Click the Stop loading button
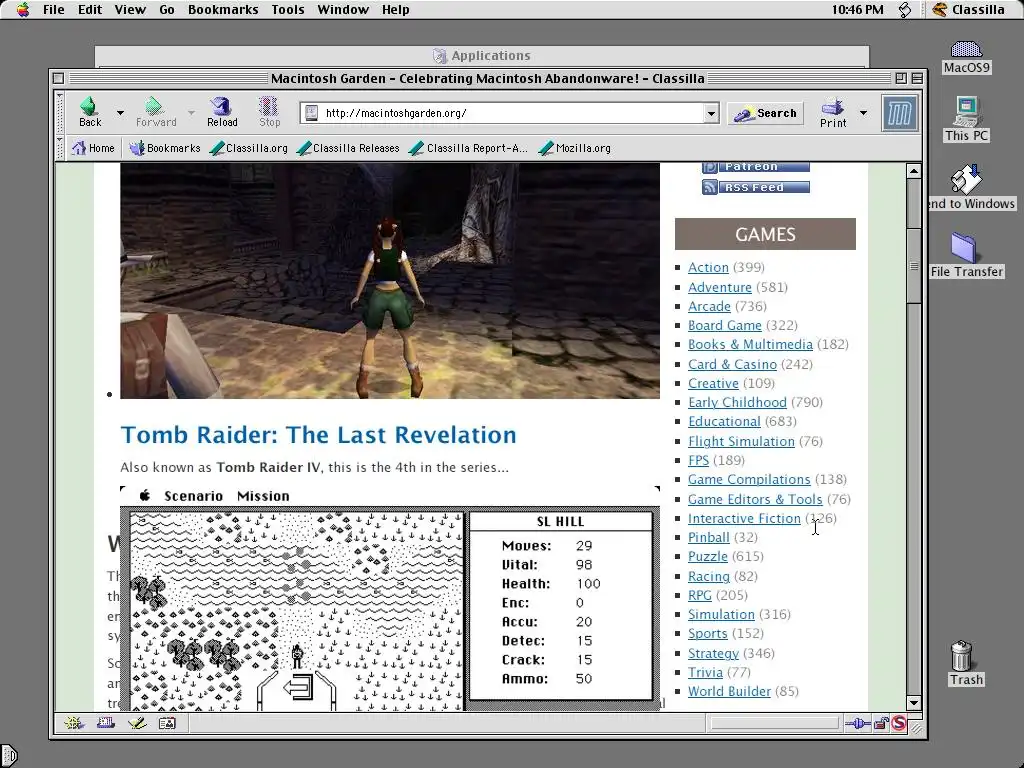 point(269,112)
